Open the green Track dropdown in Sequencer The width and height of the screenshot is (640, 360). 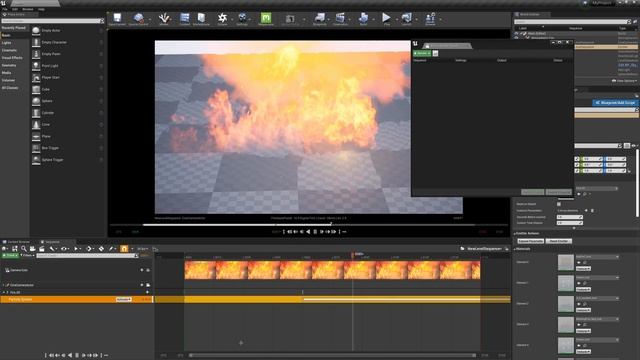[10, 256]
